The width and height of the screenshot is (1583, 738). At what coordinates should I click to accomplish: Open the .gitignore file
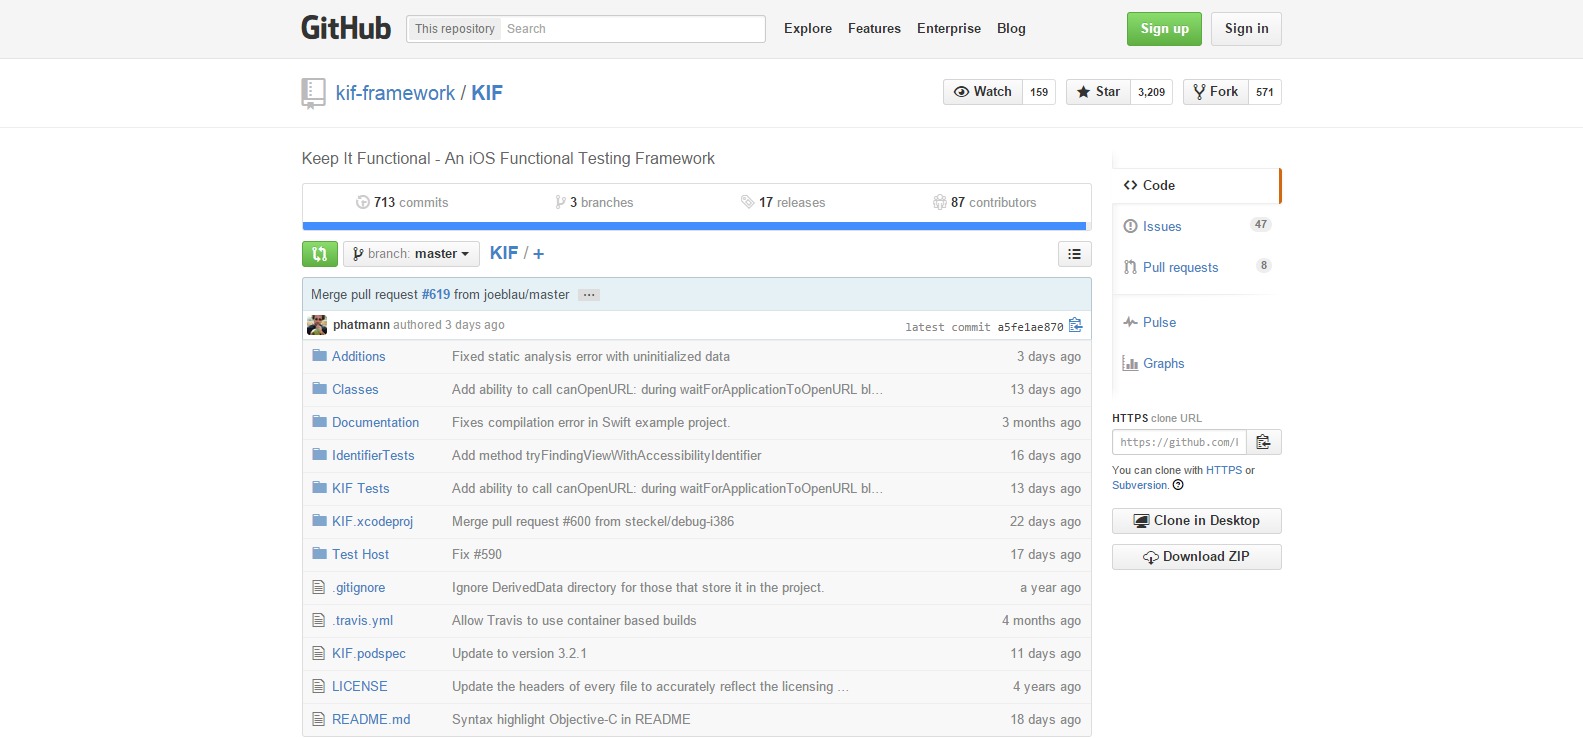358,587
